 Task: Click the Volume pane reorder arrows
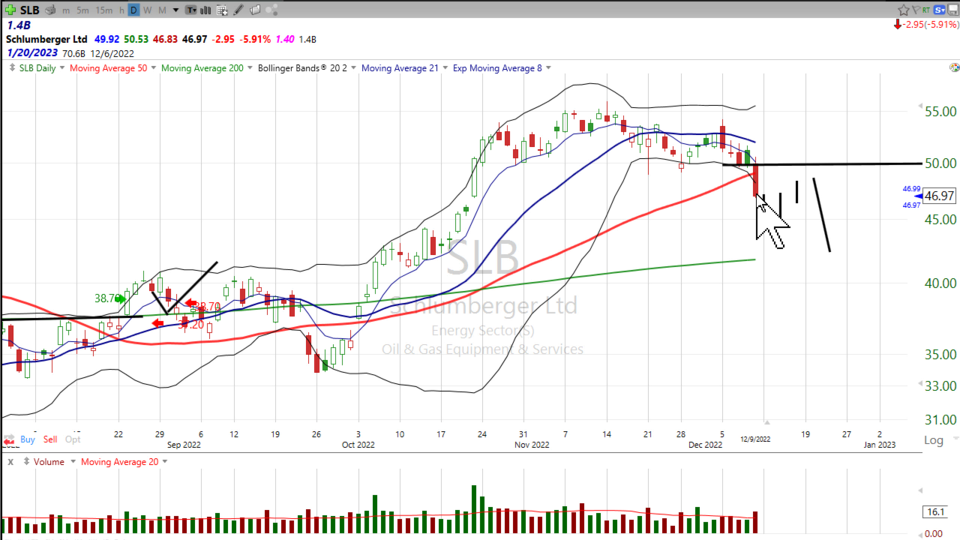tap(26, 462)
